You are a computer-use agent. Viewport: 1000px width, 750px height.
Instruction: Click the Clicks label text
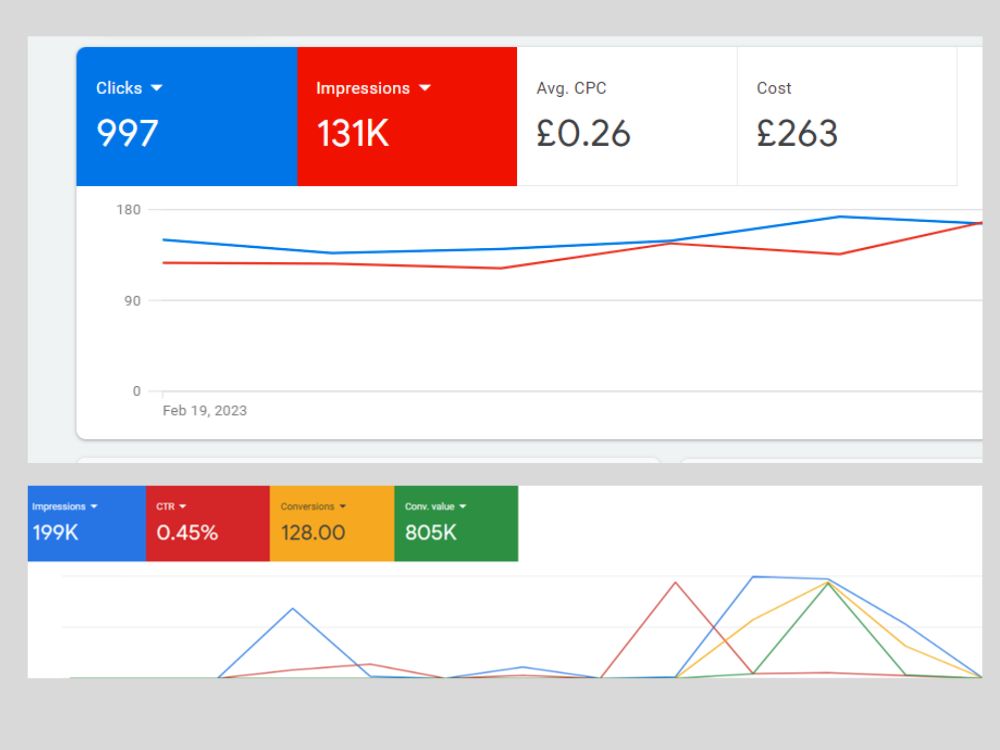(x=119, y=88)
